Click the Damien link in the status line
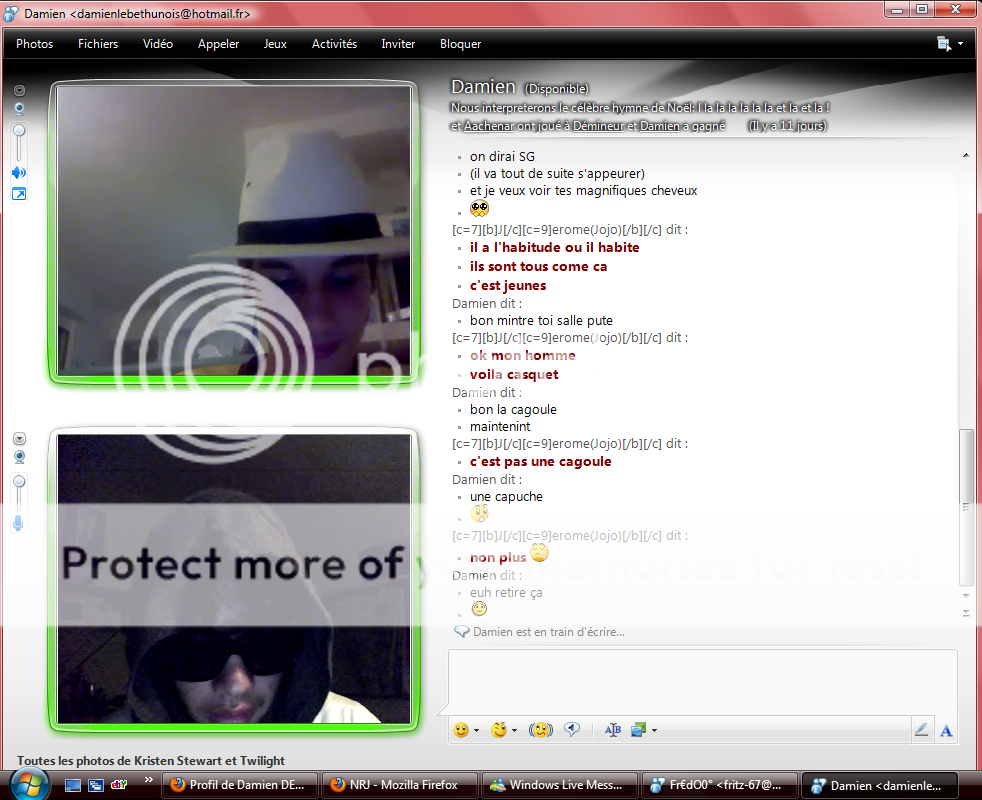Screen dimensions: 982x800 659,126
